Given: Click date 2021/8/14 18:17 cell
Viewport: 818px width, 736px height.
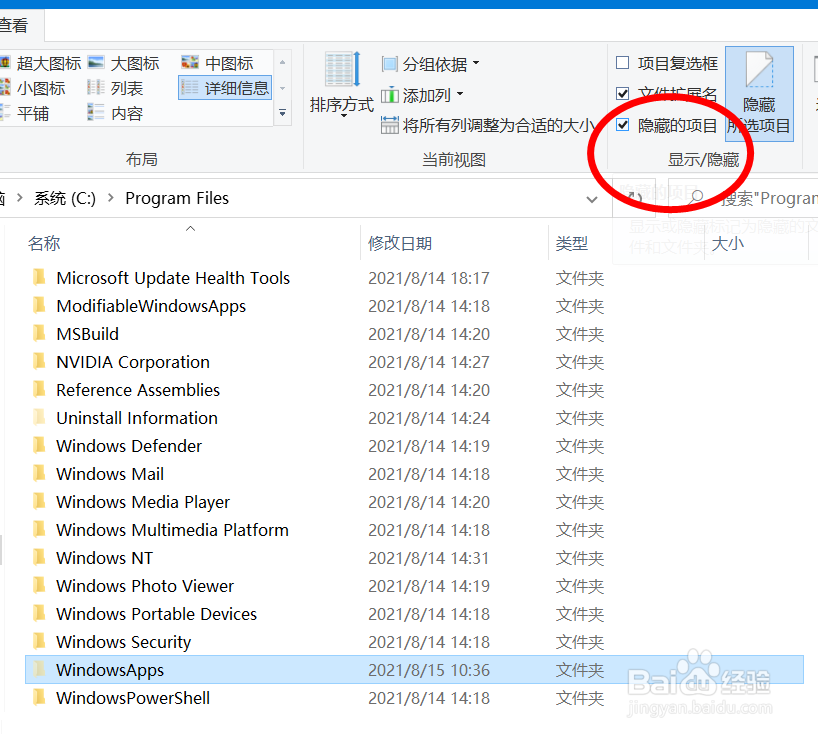Looking at the screenshot, I should click(429, 278).
